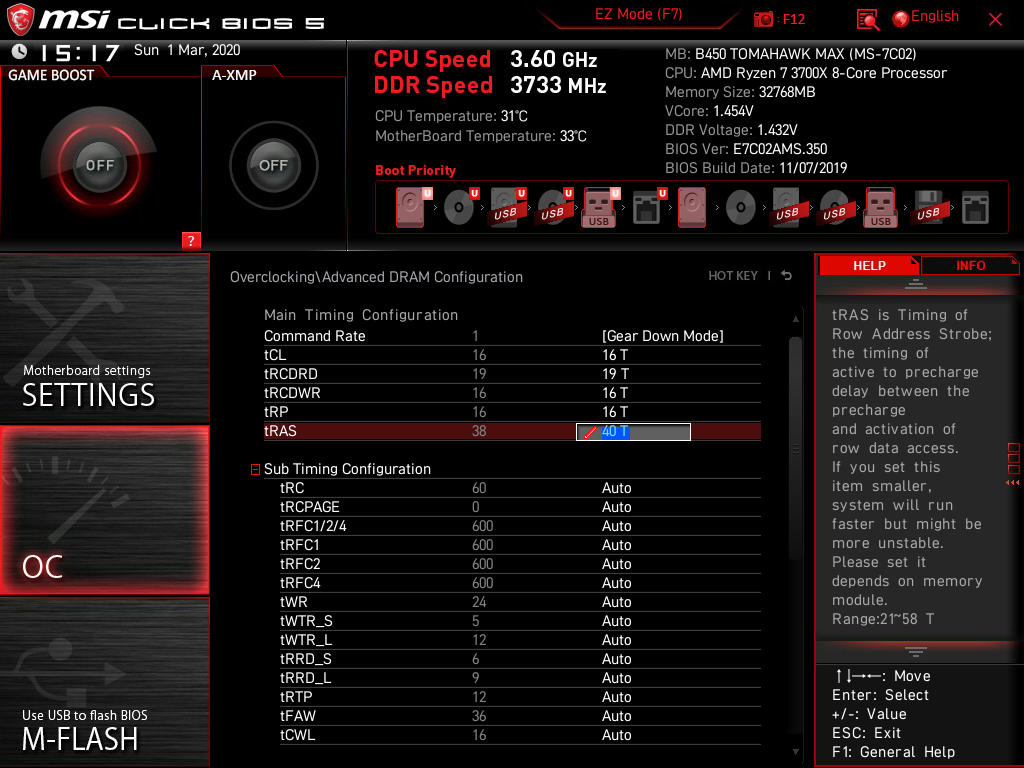Select the non-UEFI optical drive boot icon
The image size is (1024, 768).
click(741, 208)
